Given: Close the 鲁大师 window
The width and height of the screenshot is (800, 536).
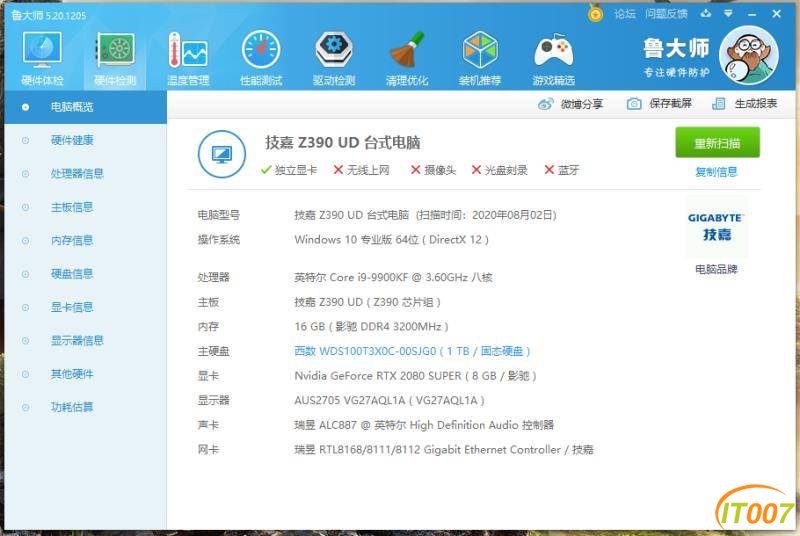Looking at the screenshot, I should coord(777,14).
